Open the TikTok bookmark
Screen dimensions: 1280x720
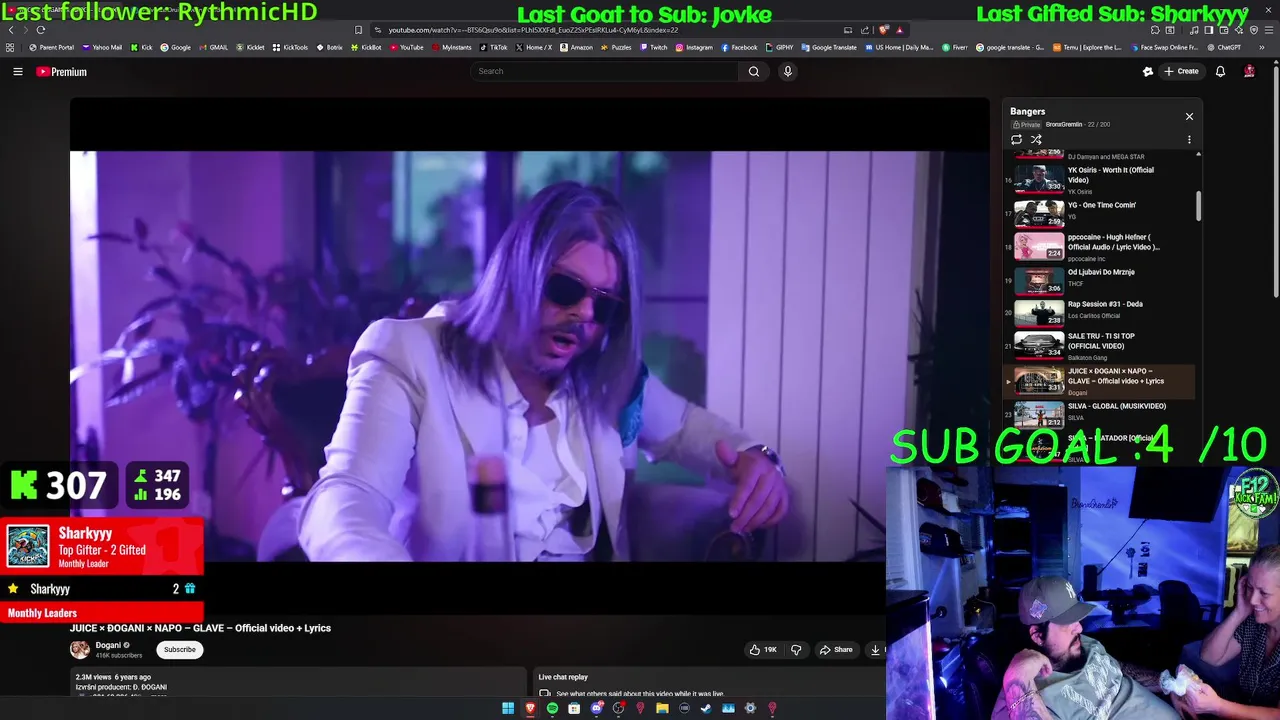pos(494,47)
